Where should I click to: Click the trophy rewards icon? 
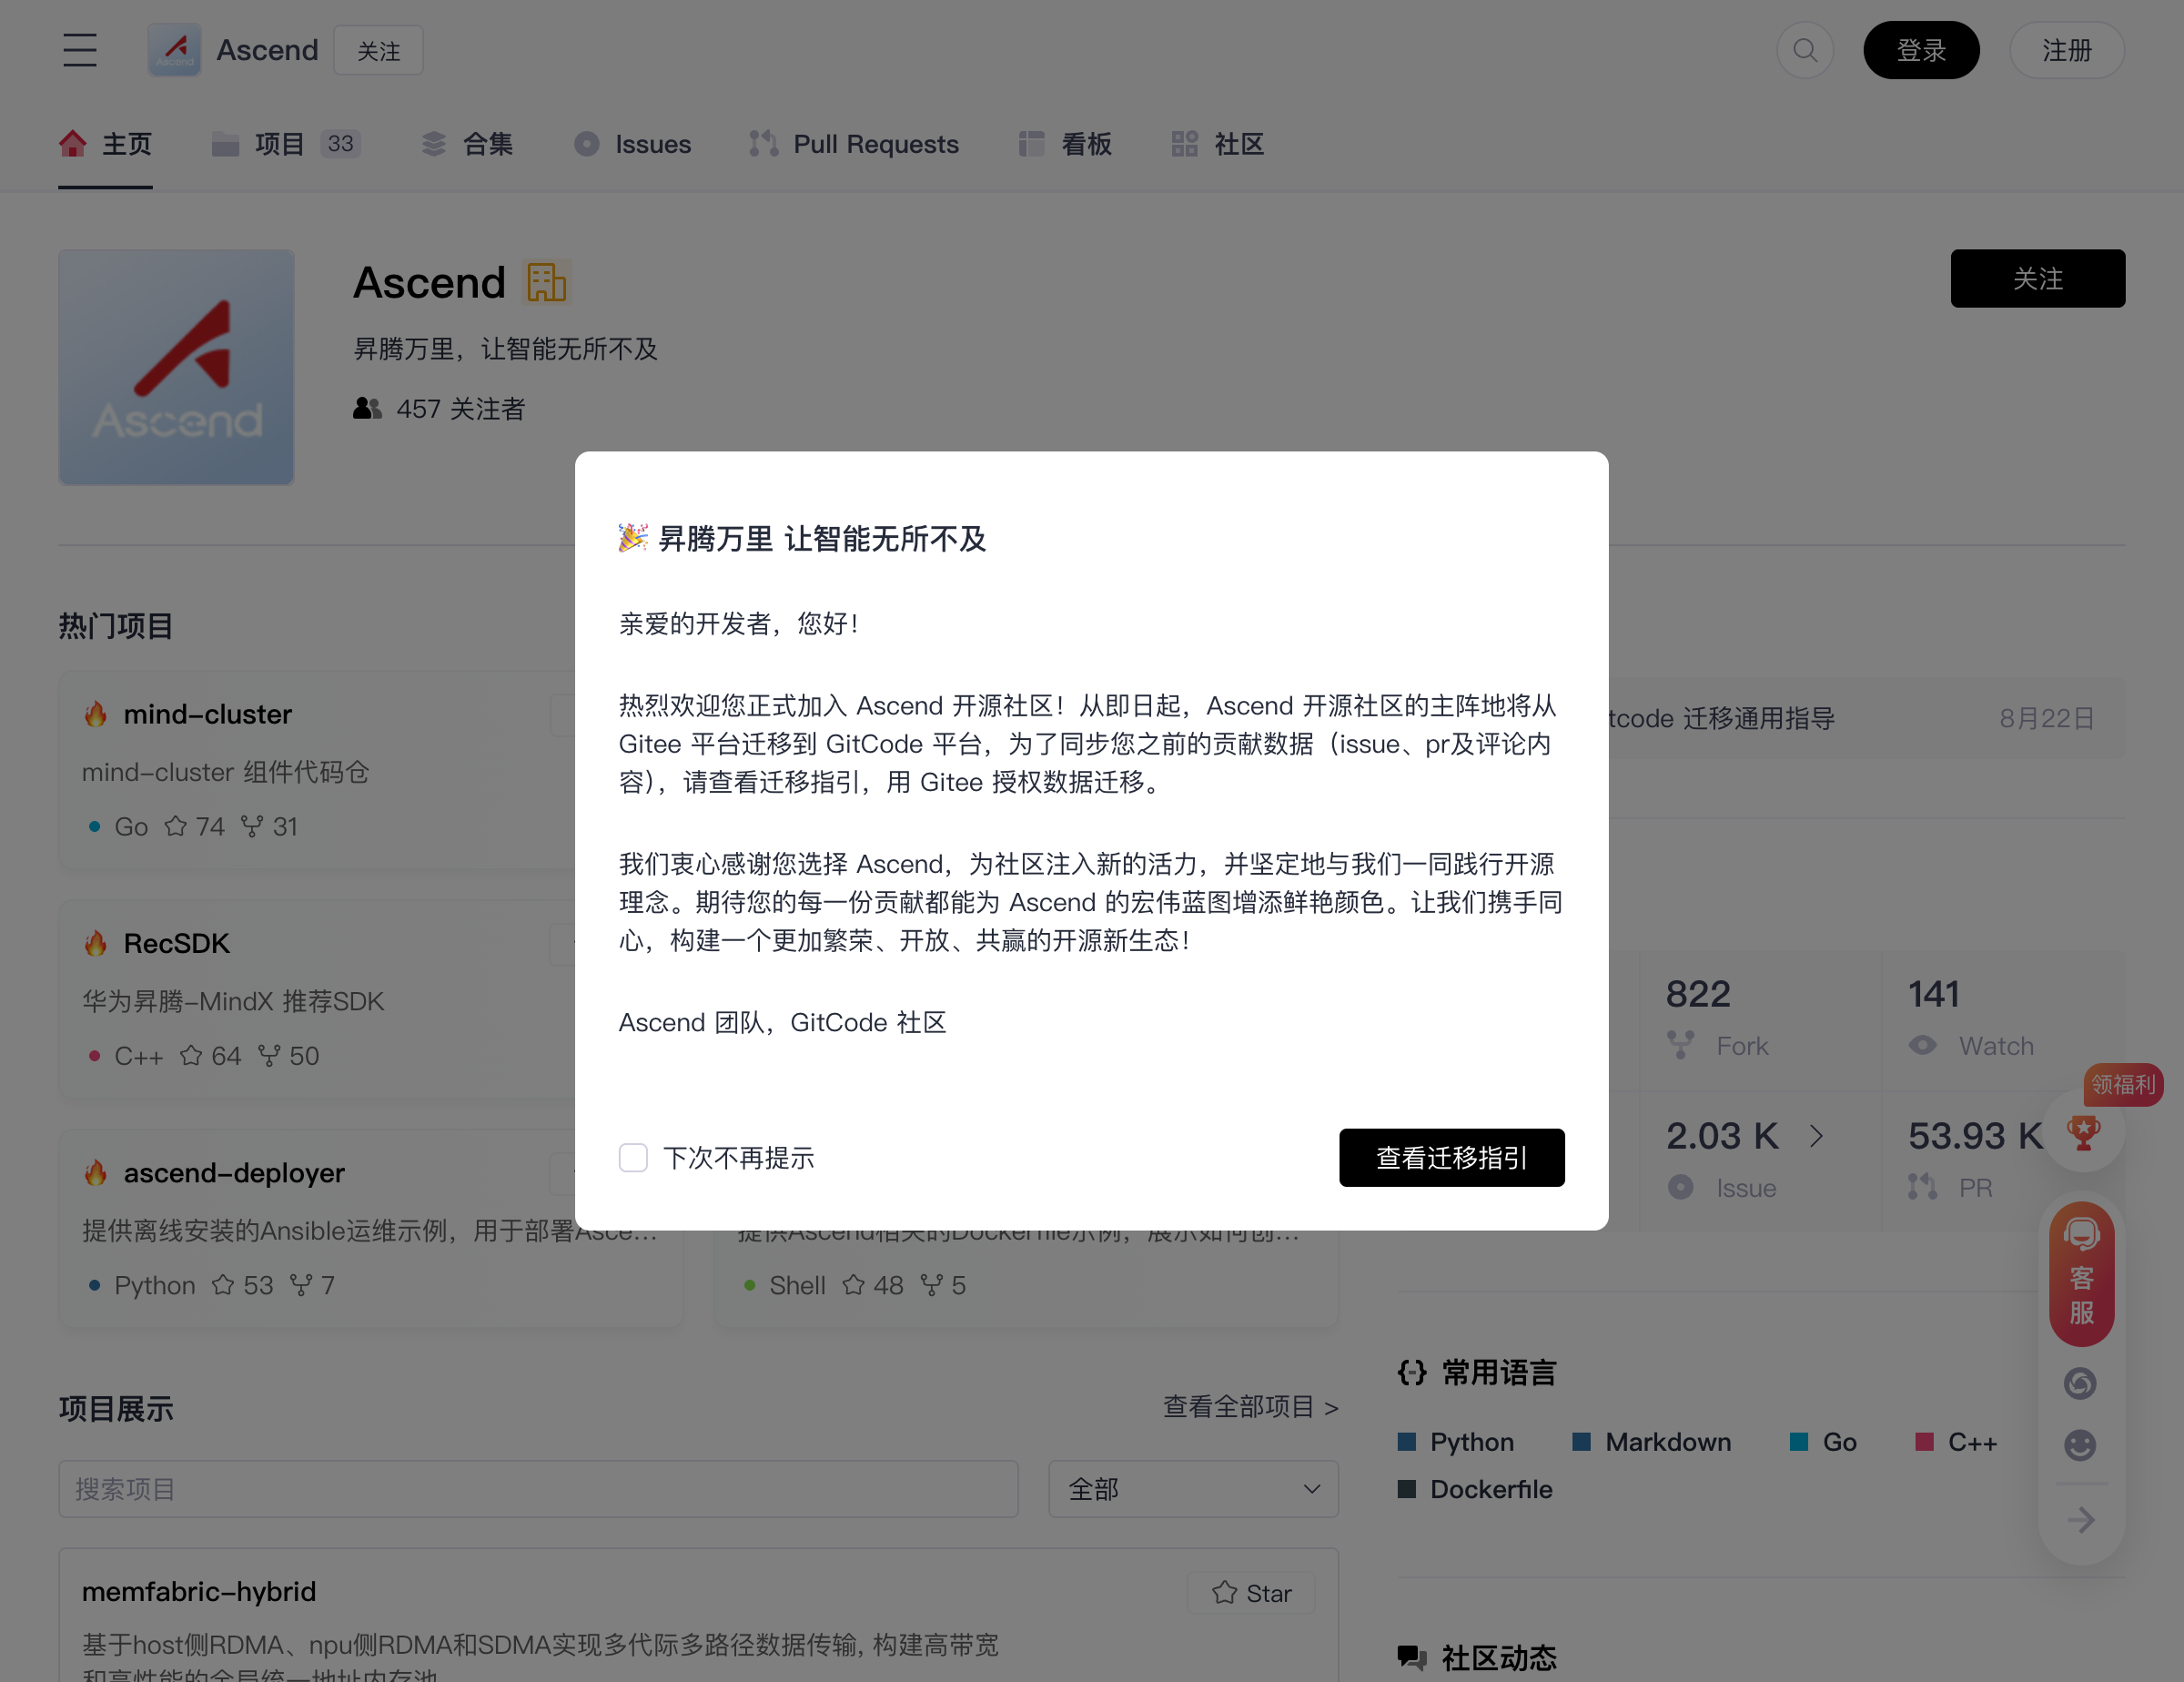pos(2083,1133)
